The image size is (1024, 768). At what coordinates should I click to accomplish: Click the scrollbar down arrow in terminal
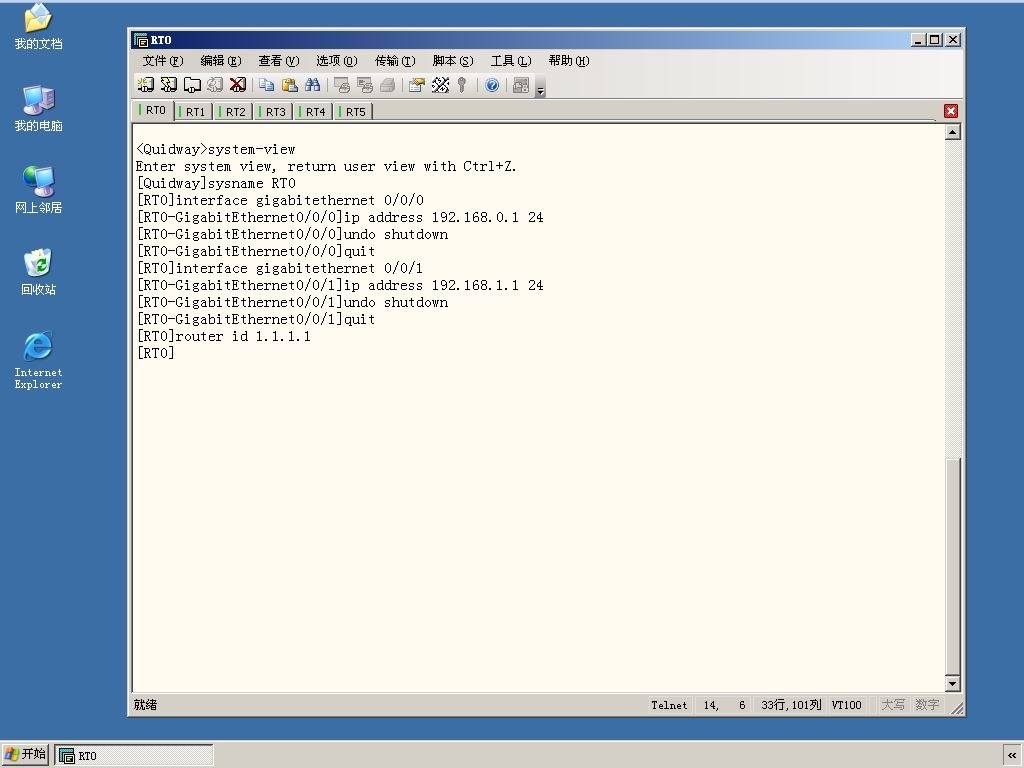pyautogui.click(x=953, y=684)
